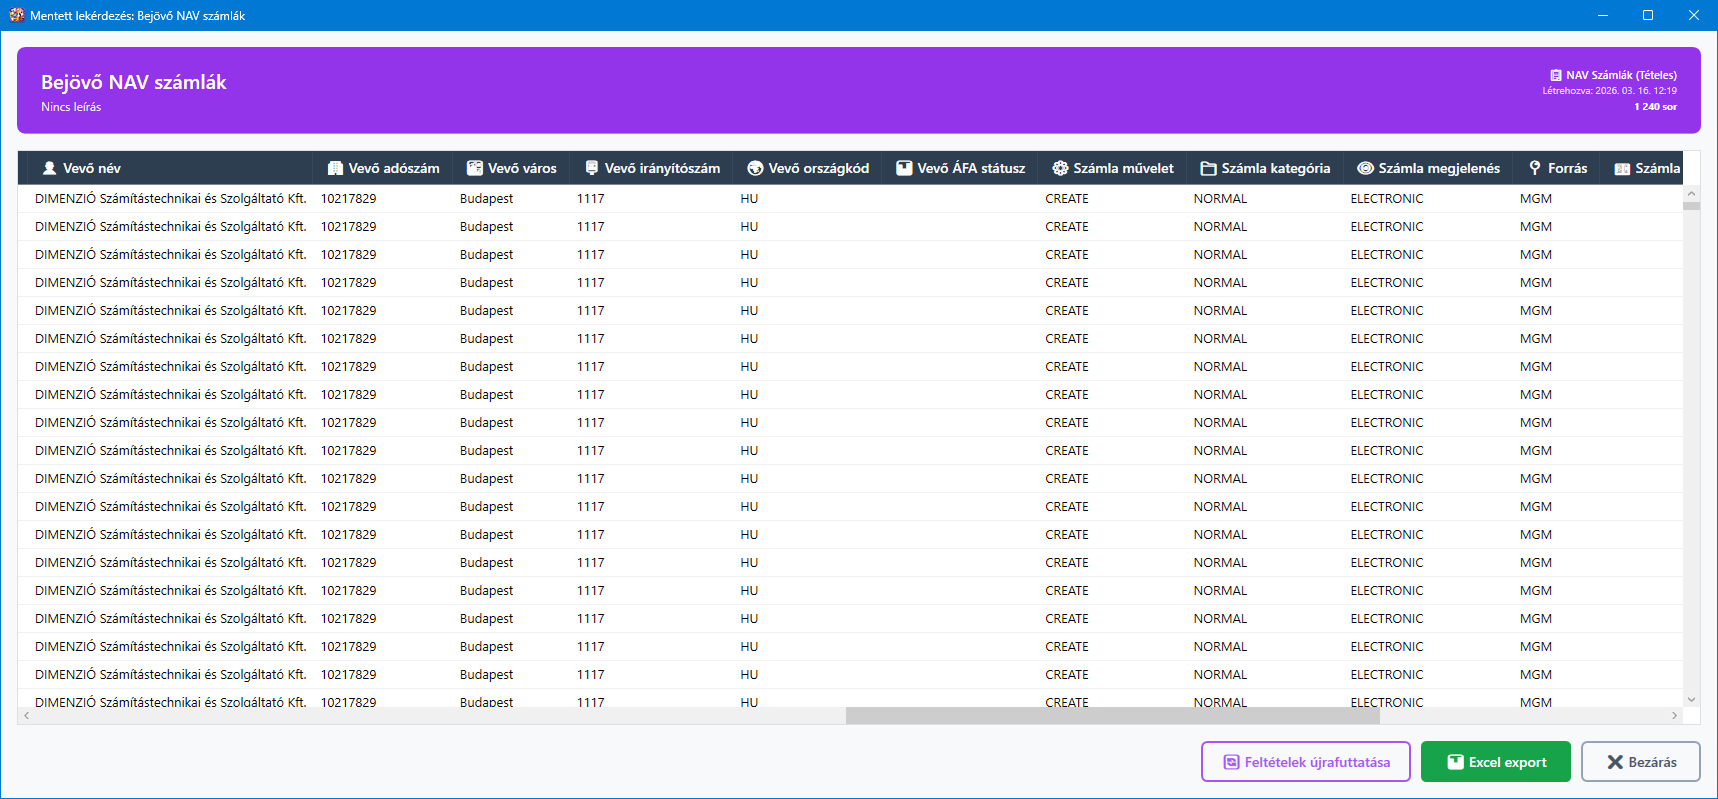Click the pin icon beside Forrás

1535,168
